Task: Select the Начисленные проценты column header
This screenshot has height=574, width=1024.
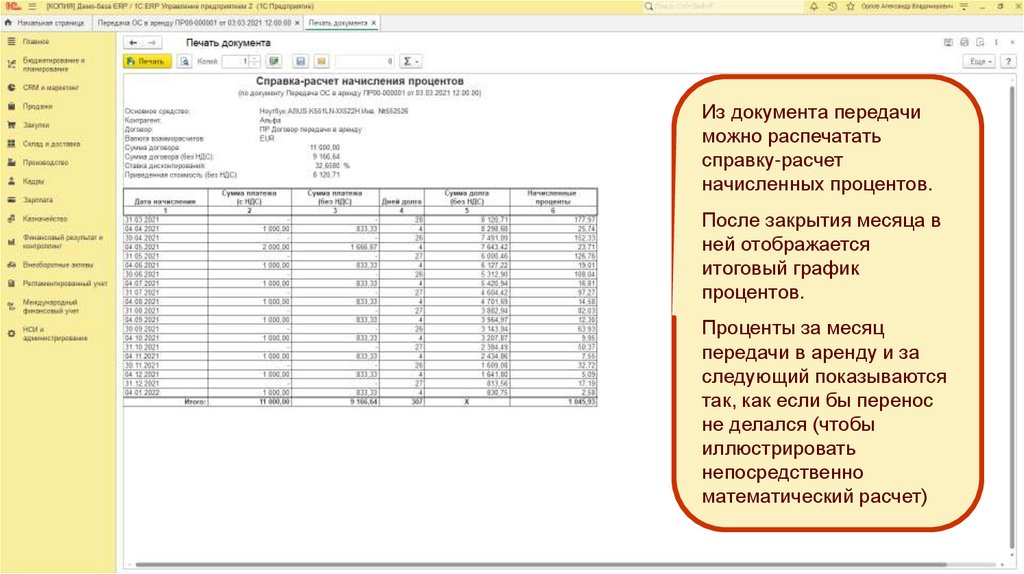Action: point(552,197)
